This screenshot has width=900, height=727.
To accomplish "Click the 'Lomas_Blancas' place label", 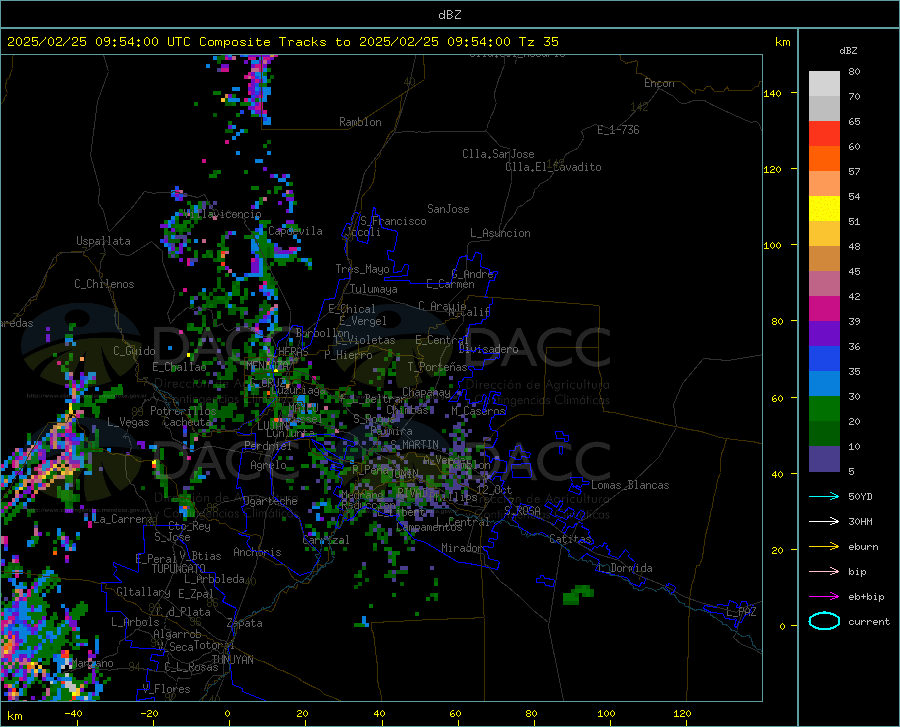I will (630, 485).
